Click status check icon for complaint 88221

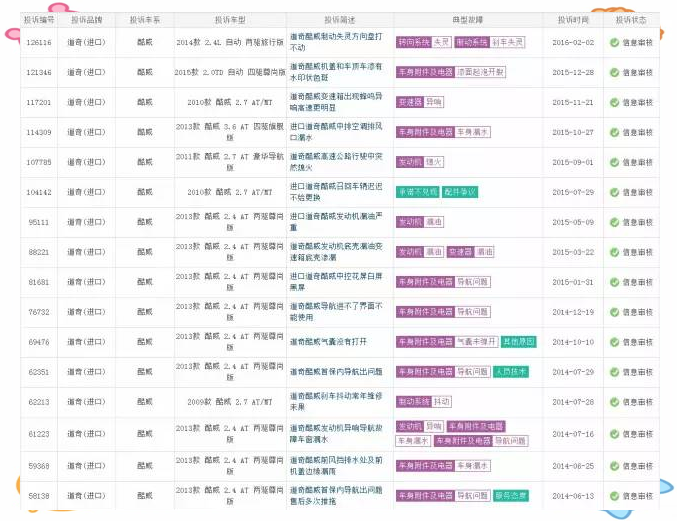[614, 252]
